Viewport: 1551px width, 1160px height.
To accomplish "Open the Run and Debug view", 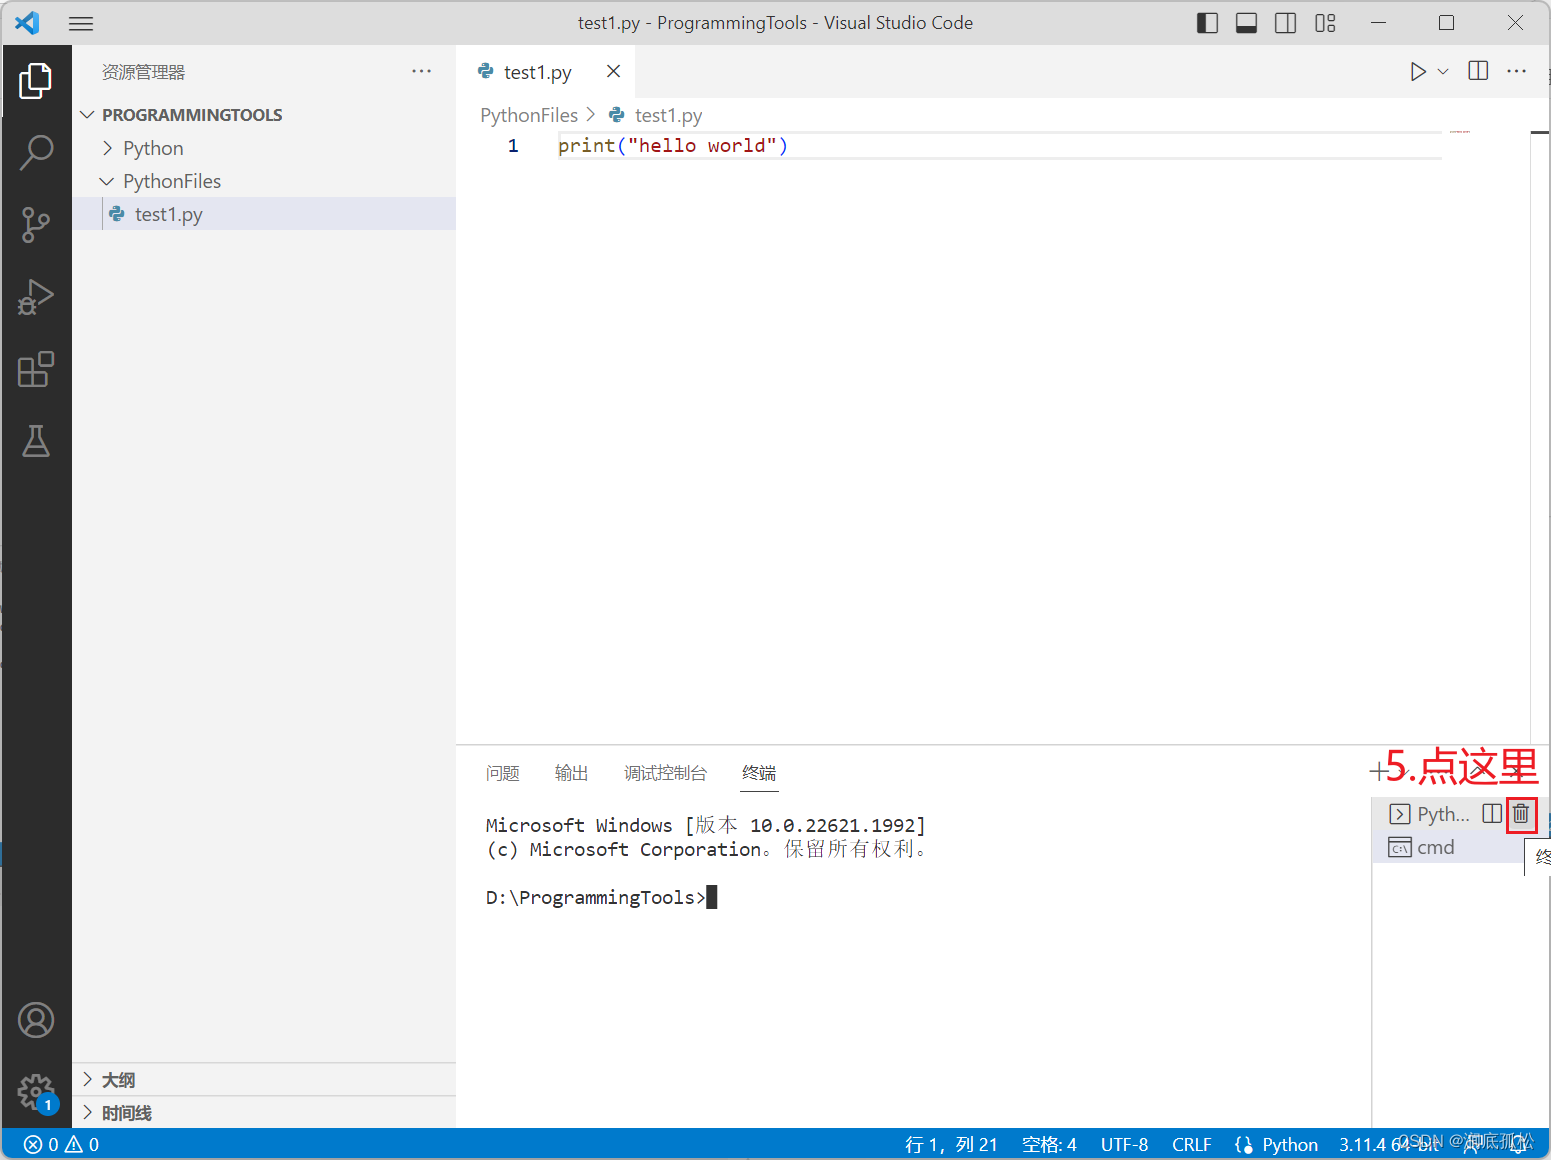I will (x=36, y=297).
